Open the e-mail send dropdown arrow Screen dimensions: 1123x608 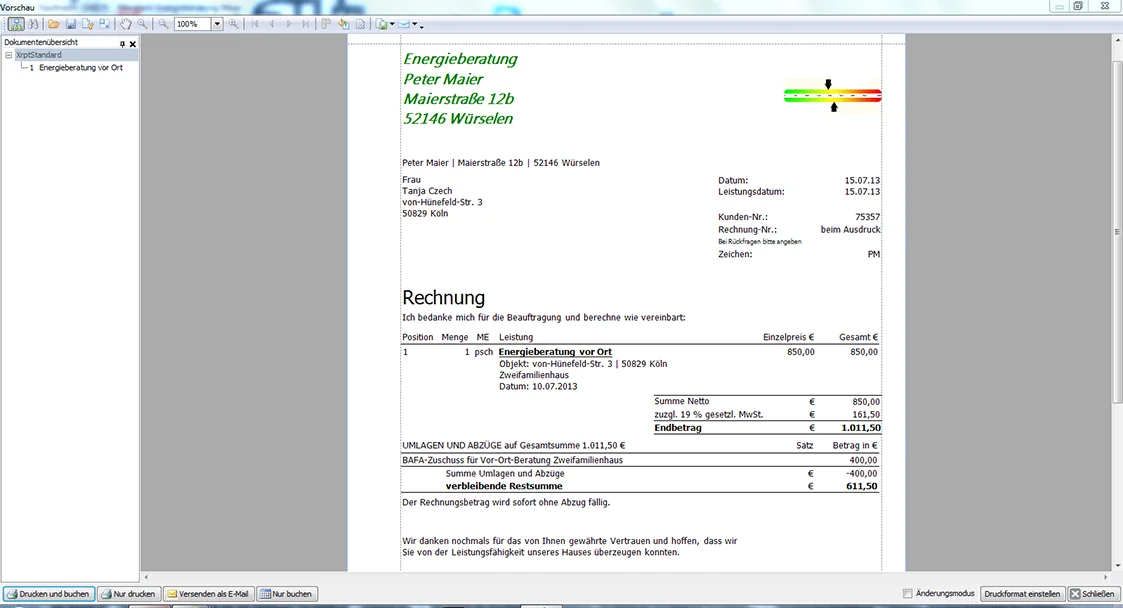[x=414, y=24]
